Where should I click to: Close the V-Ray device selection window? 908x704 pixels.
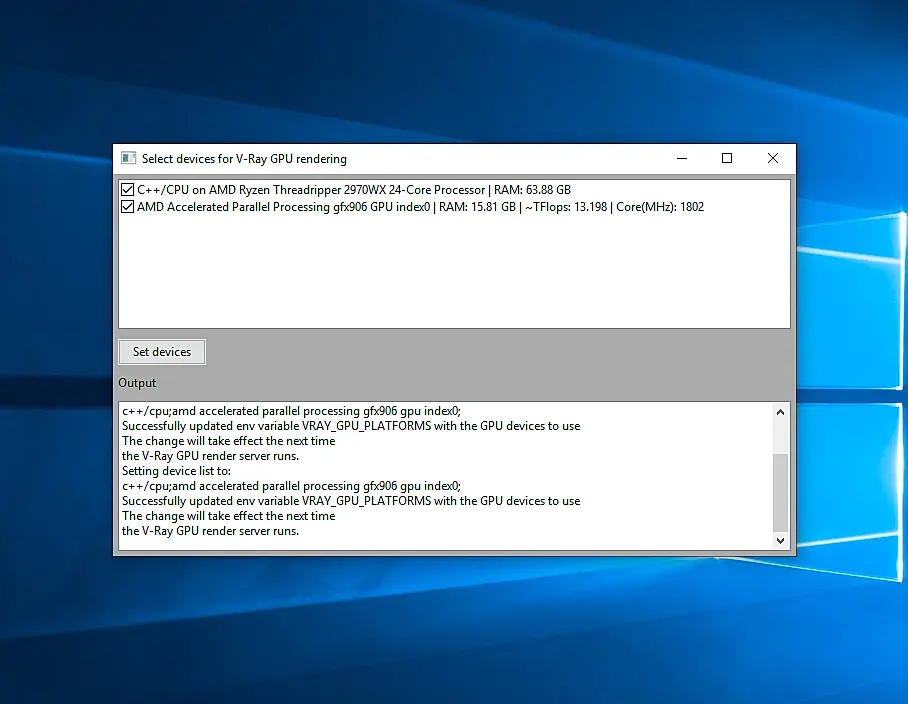(x=772, y=158)
